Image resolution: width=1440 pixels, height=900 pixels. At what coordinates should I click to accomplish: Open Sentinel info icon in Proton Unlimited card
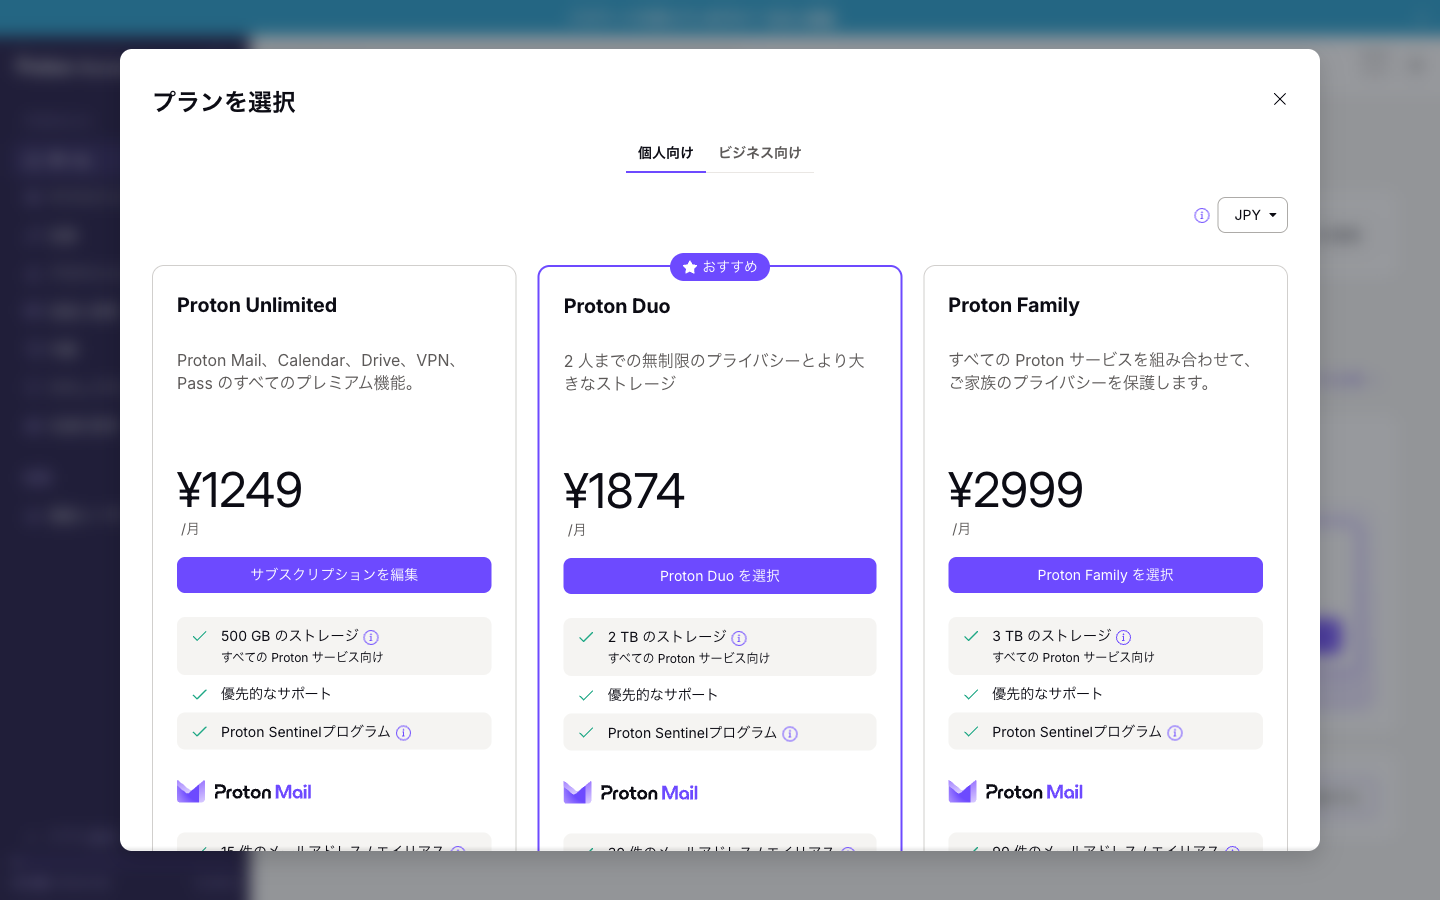404,733
